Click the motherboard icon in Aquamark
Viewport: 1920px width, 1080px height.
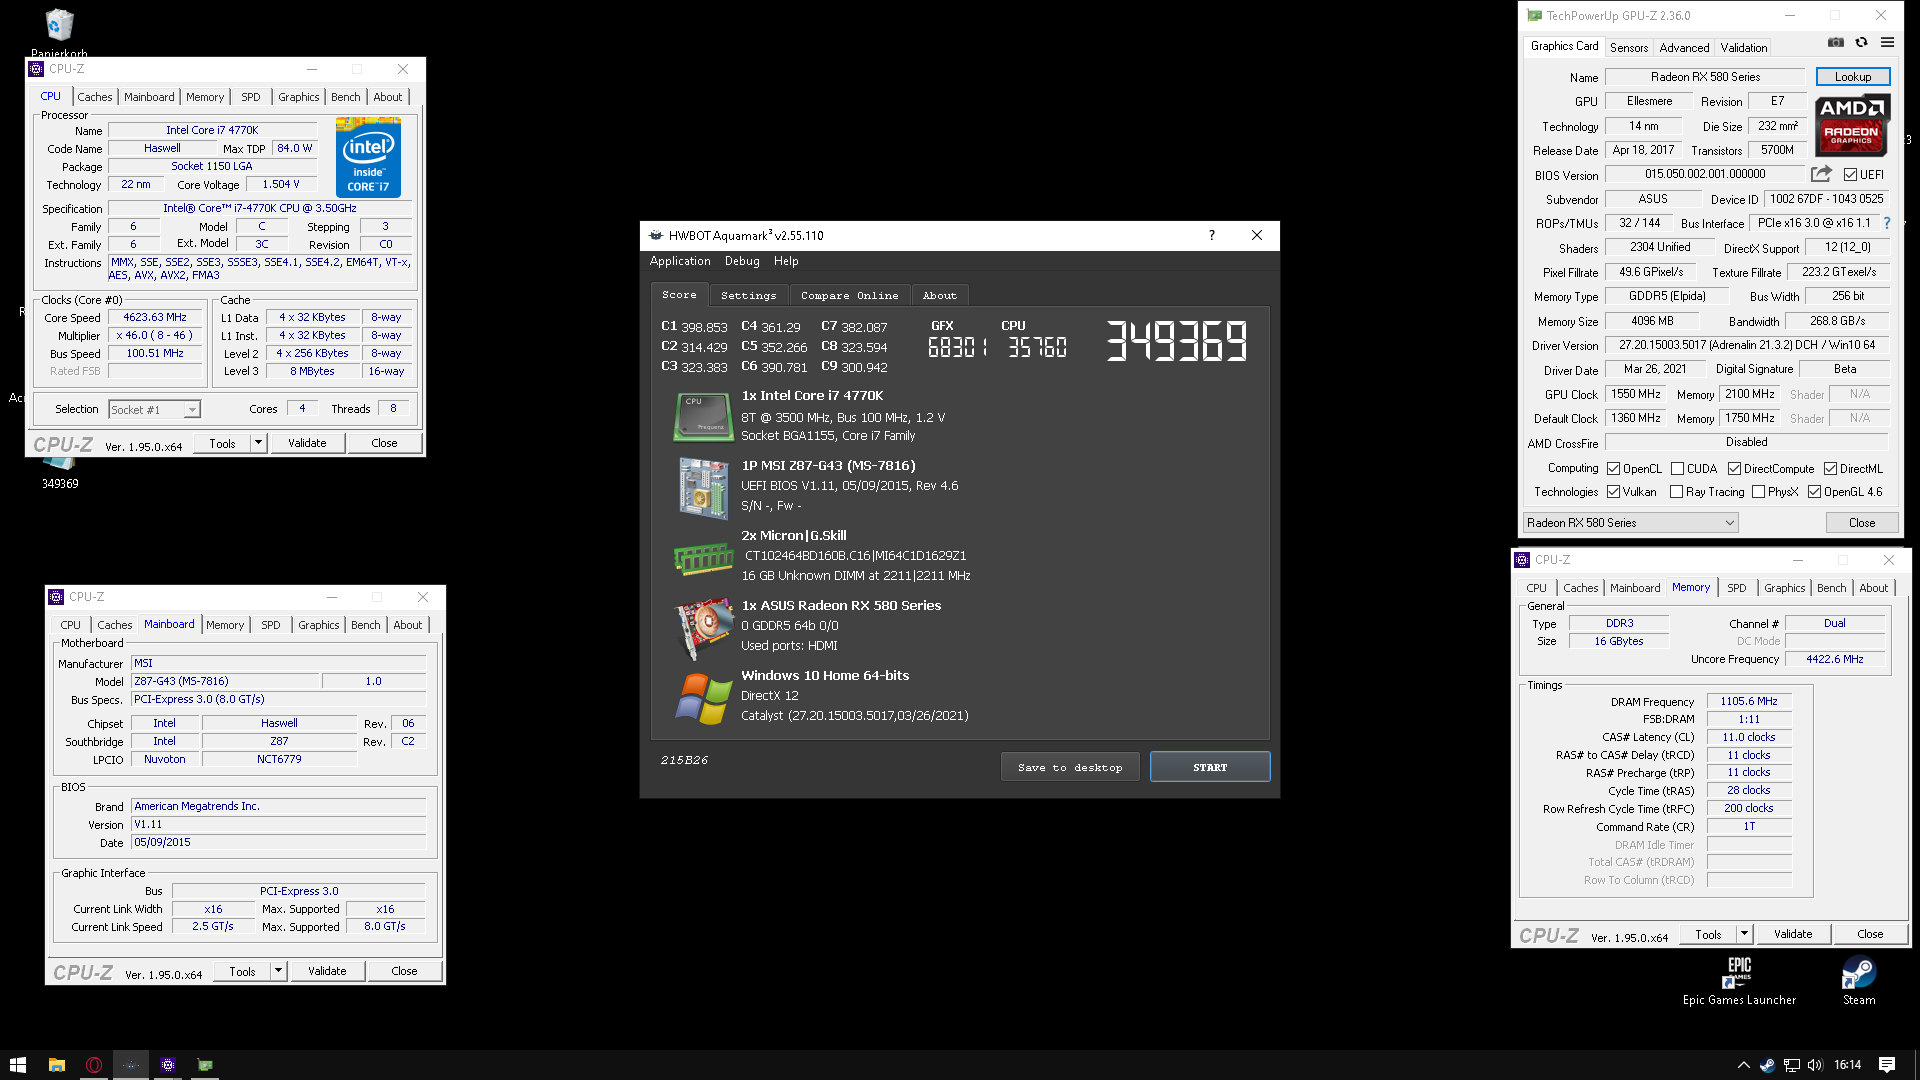pyautogui.click(x=703, y=488)
